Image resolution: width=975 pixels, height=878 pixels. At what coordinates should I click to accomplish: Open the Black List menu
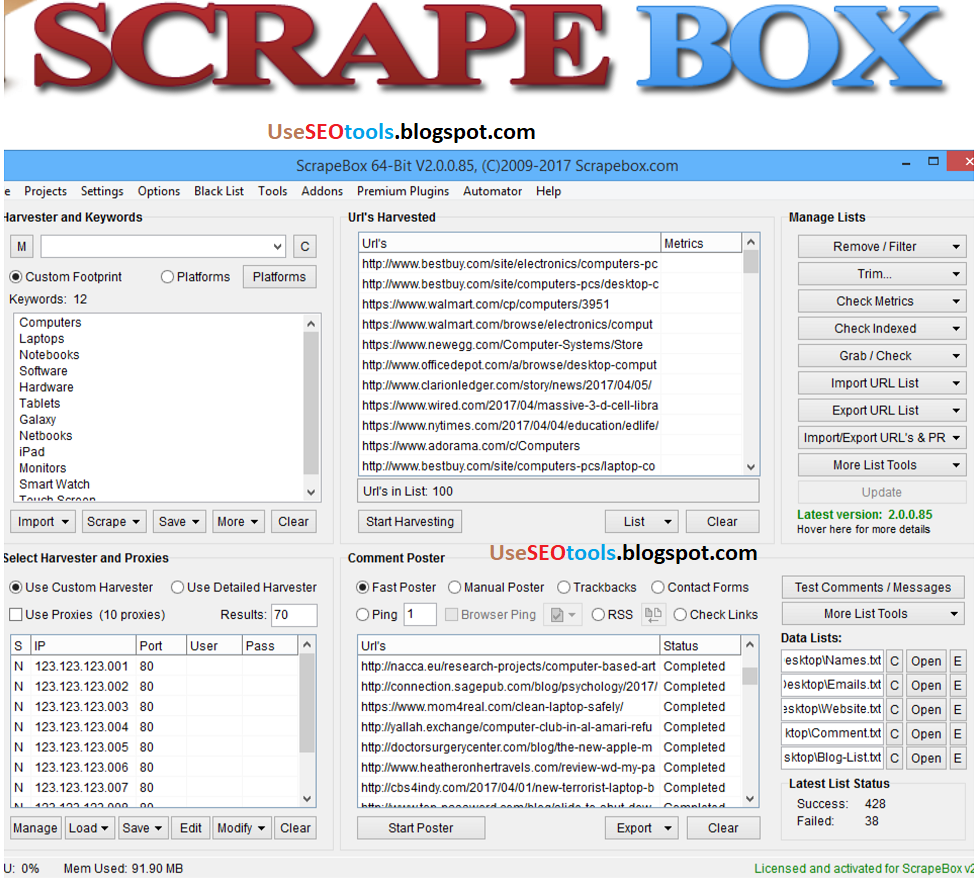click(x=219, y=191)
